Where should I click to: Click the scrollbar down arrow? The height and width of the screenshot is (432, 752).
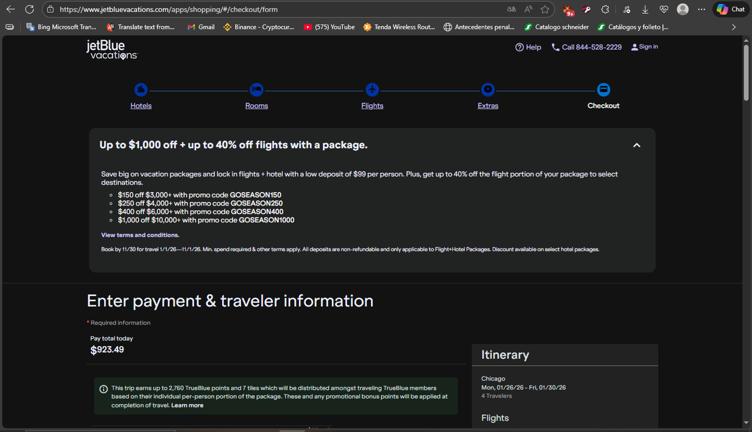pos(746,423)
